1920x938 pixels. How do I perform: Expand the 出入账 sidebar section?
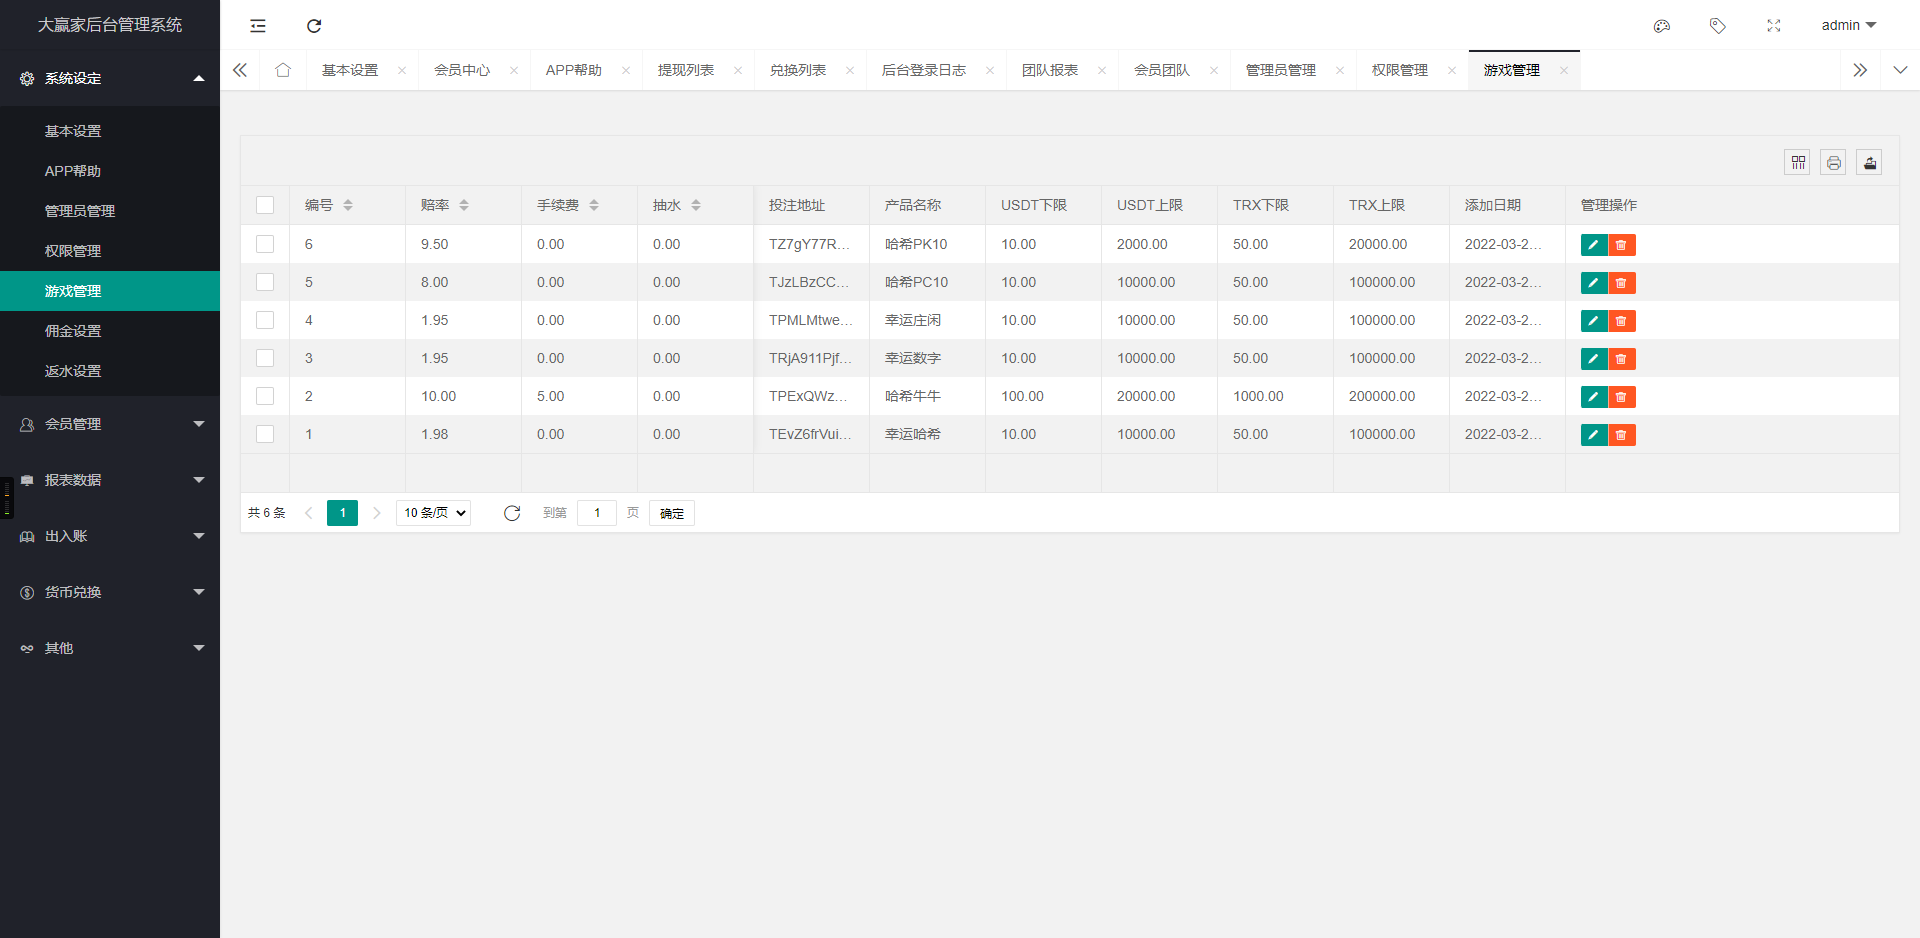point(110,536)
